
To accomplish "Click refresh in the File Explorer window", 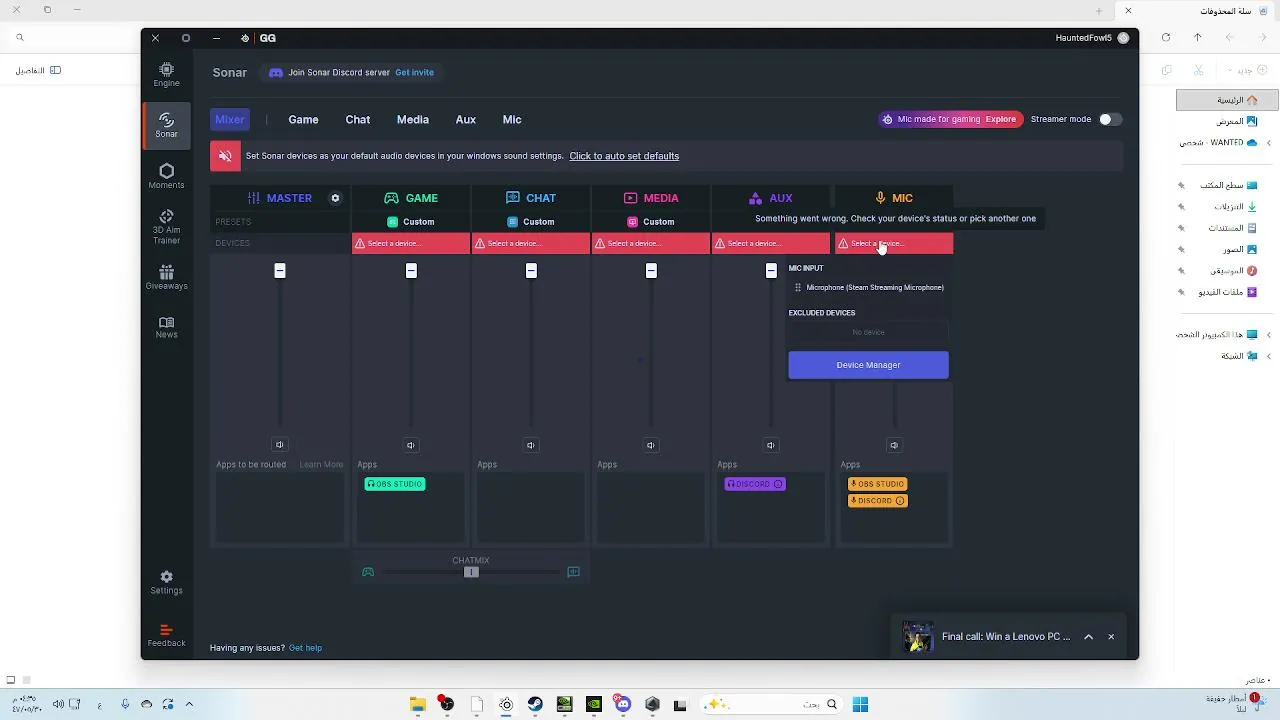I will click(x=1166, y=37).
